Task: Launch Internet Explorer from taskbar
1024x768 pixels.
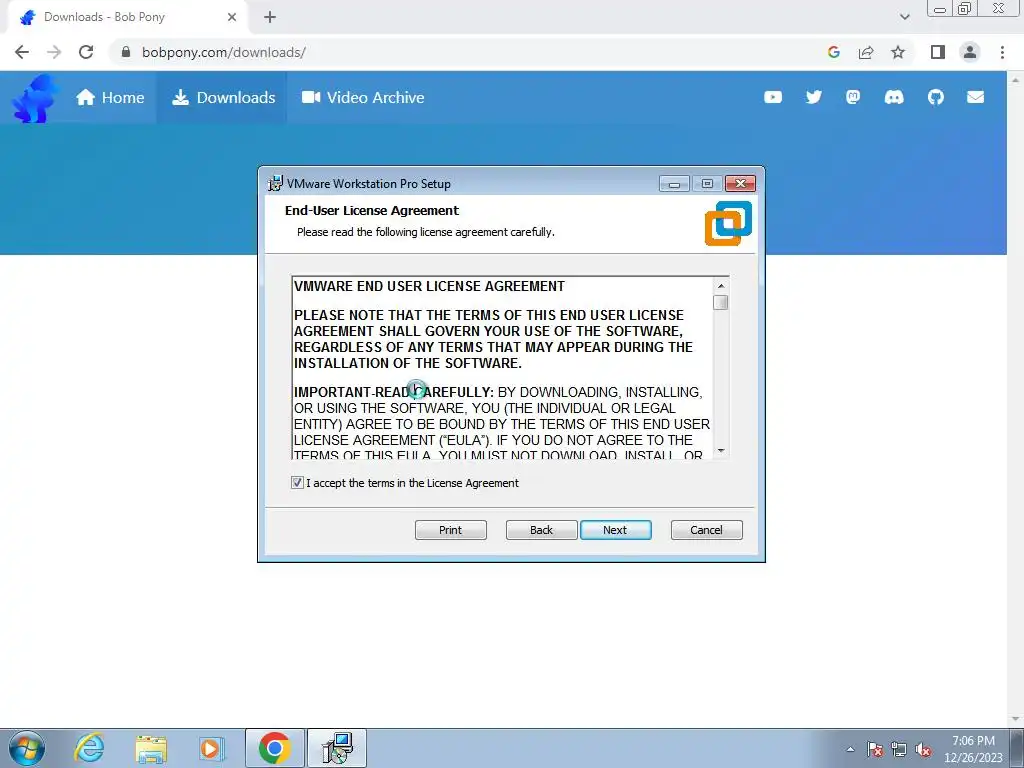Action: (x=88, y=748)
